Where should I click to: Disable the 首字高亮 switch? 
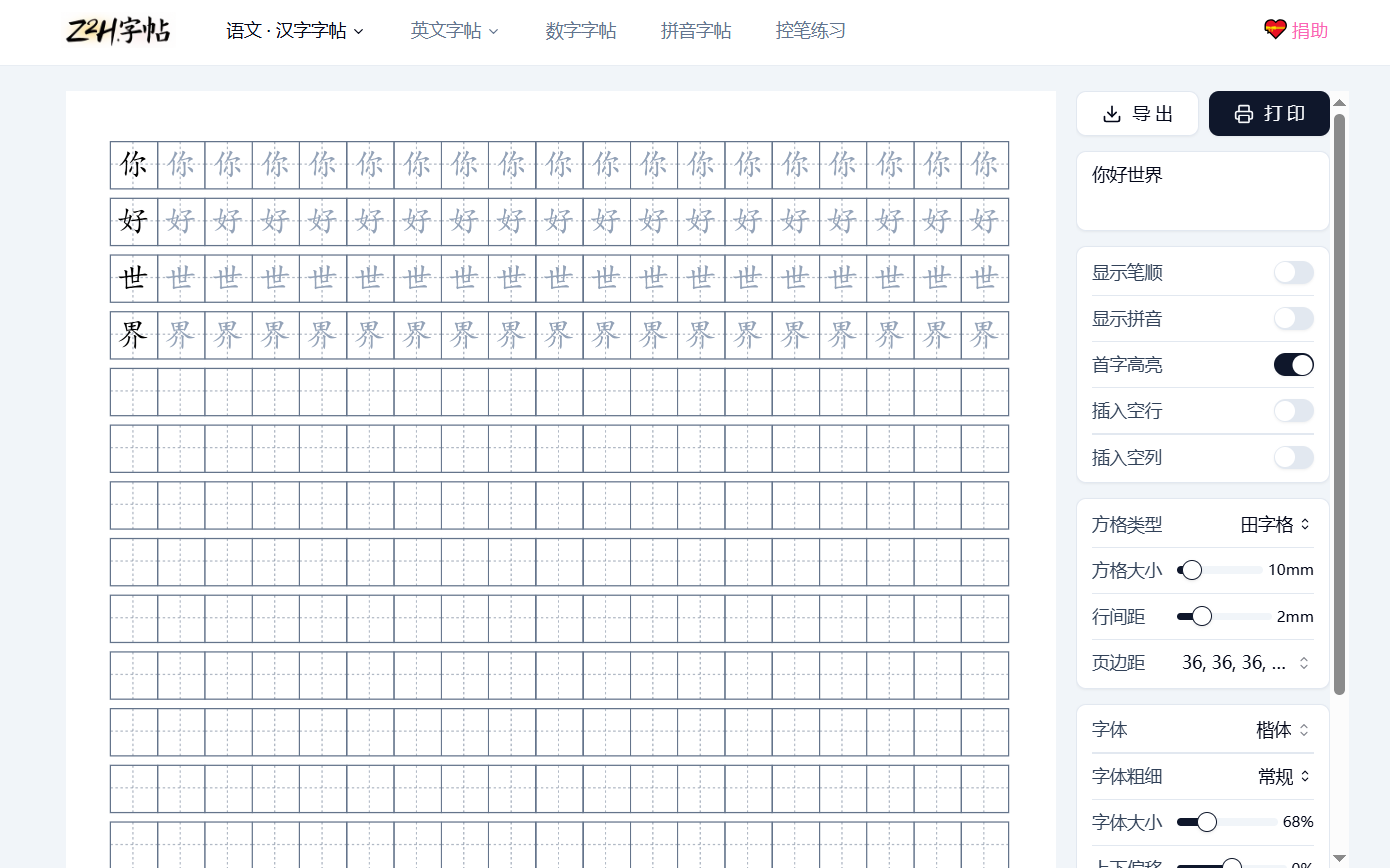tap(1293, 365)
